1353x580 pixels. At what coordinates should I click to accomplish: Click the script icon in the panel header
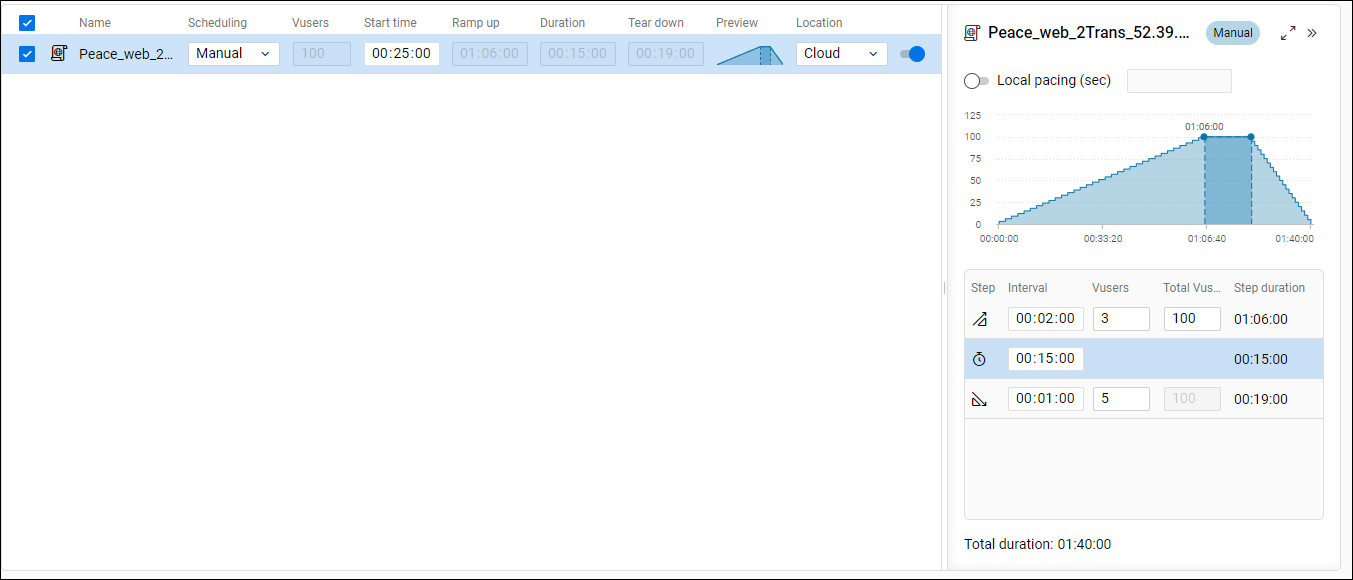click(x=972, y=33)
